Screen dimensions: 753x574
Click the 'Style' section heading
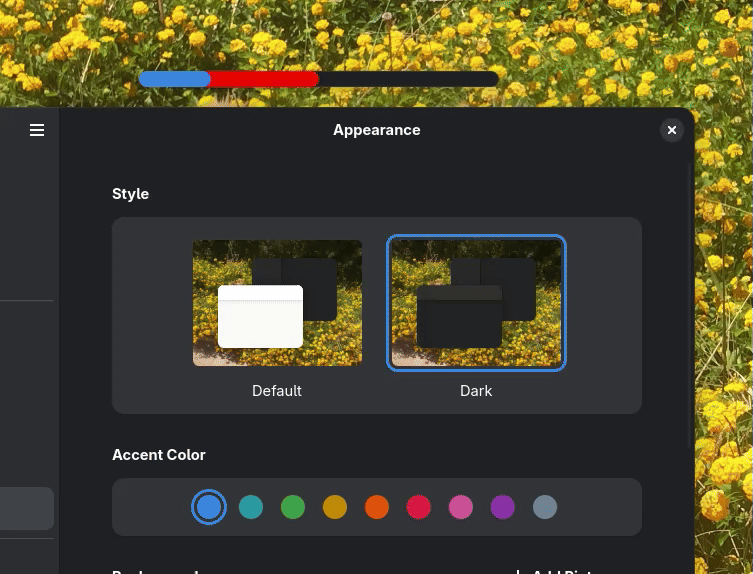(x=130, y=194)
